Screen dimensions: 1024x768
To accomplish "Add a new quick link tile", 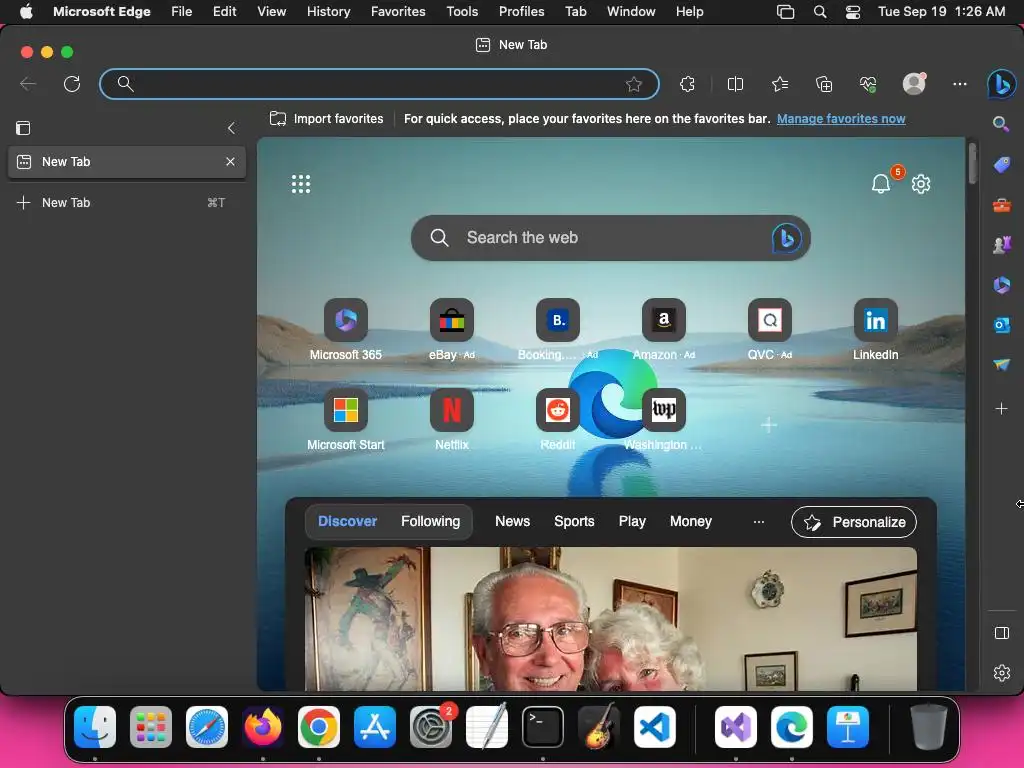I will [x=769, y=424].
